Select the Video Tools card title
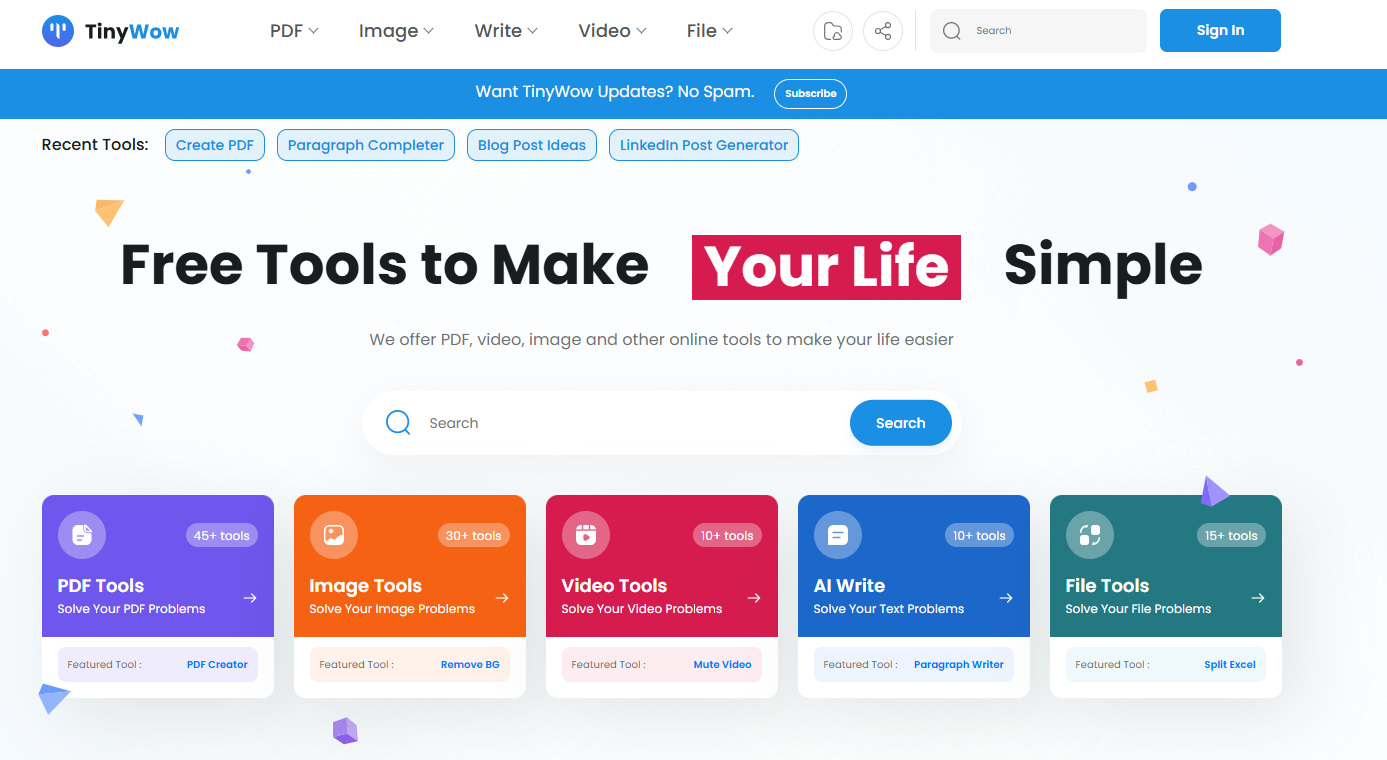 click(x=614, y=586)
